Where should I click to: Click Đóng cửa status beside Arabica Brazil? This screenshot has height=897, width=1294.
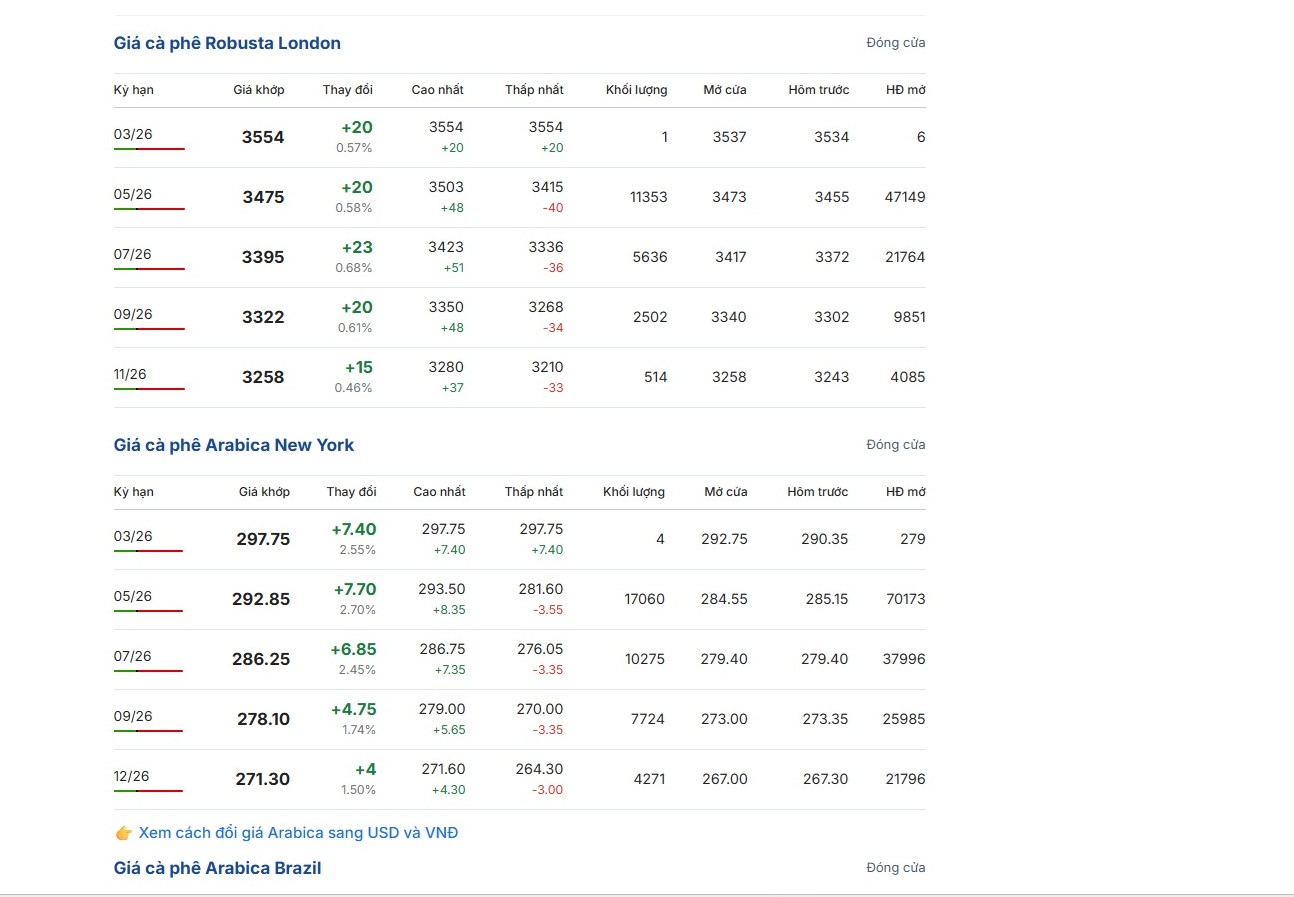(896, 868)
